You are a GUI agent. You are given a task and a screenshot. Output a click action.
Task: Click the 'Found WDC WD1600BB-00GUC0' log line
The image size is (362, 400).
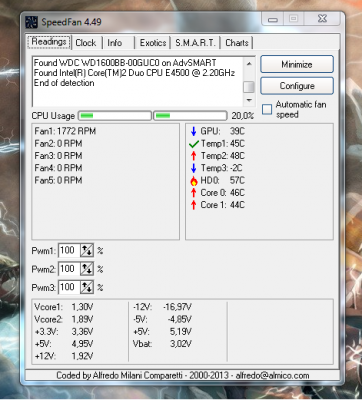125,63
